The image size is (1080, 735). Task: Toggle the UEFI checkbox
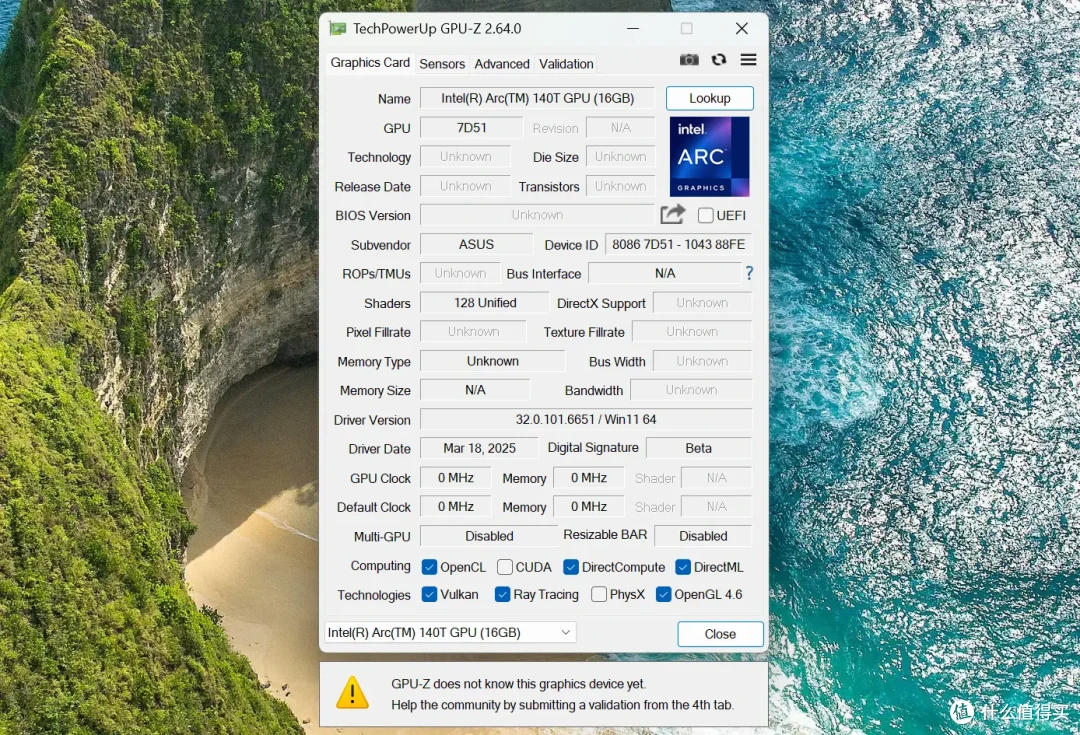[x=705, y=215]
